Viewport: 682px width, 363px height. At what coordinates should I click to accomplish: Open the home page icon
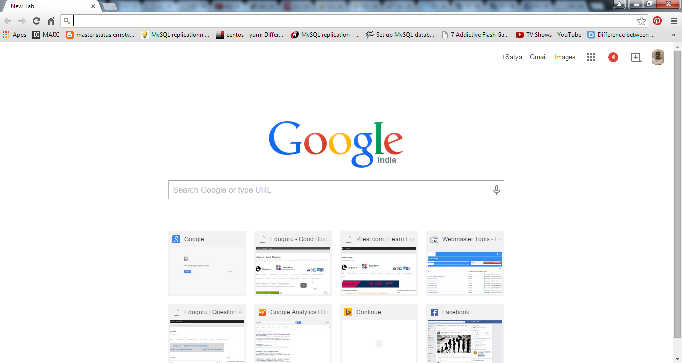[x=51, y=21]
